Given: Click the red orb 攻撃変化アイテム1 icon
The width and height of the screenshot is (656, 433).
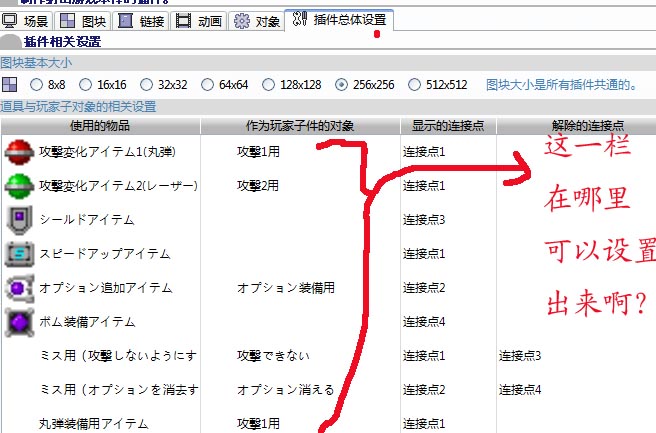Looking at the screenshot, I should (19, 152).
